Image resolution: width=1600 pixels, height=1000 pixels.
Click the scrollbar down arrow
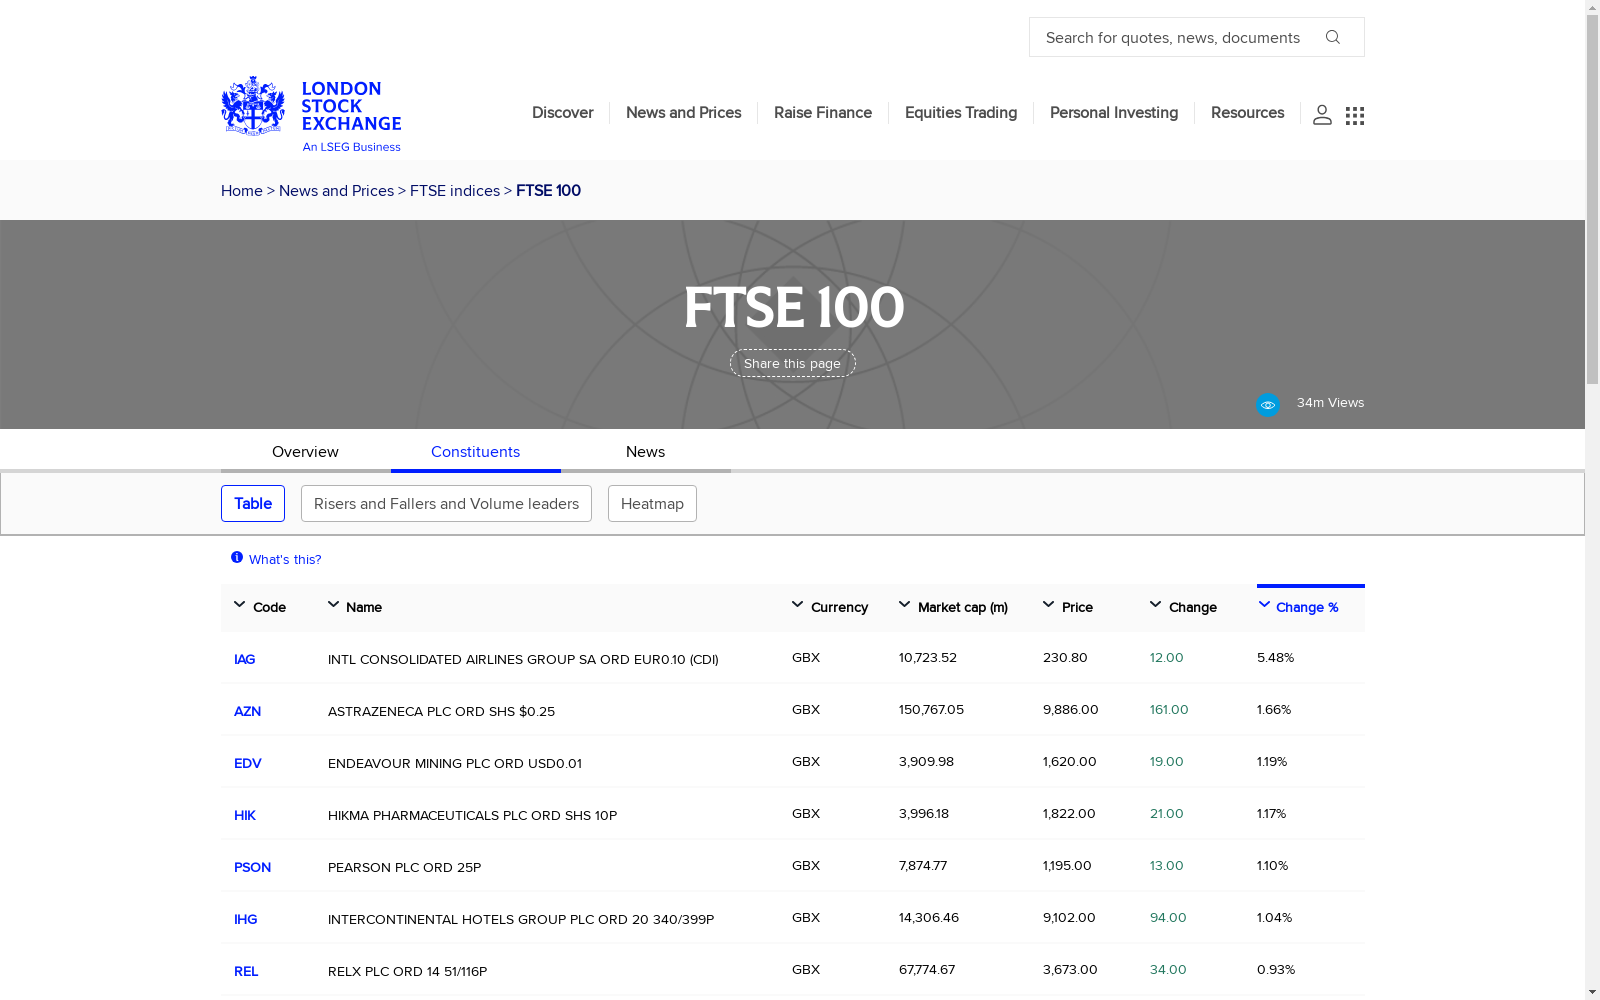[x=1592, y=993]
